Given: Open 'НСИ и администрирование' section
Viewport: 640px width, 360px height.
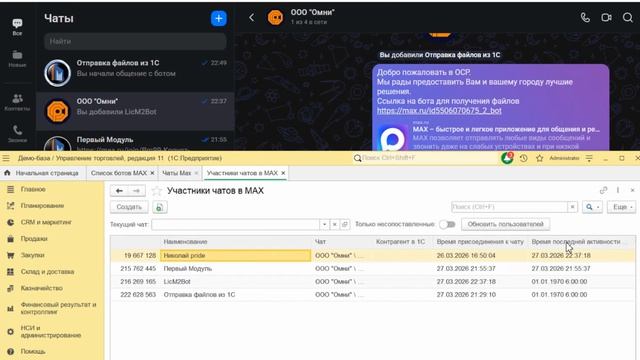Looking at the screenshot, I should (52, 331).
